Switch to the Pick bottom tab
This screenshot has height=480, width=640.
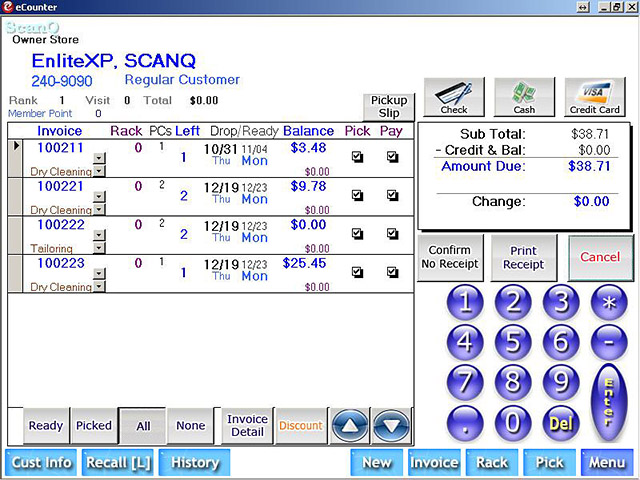click(549, 462)
